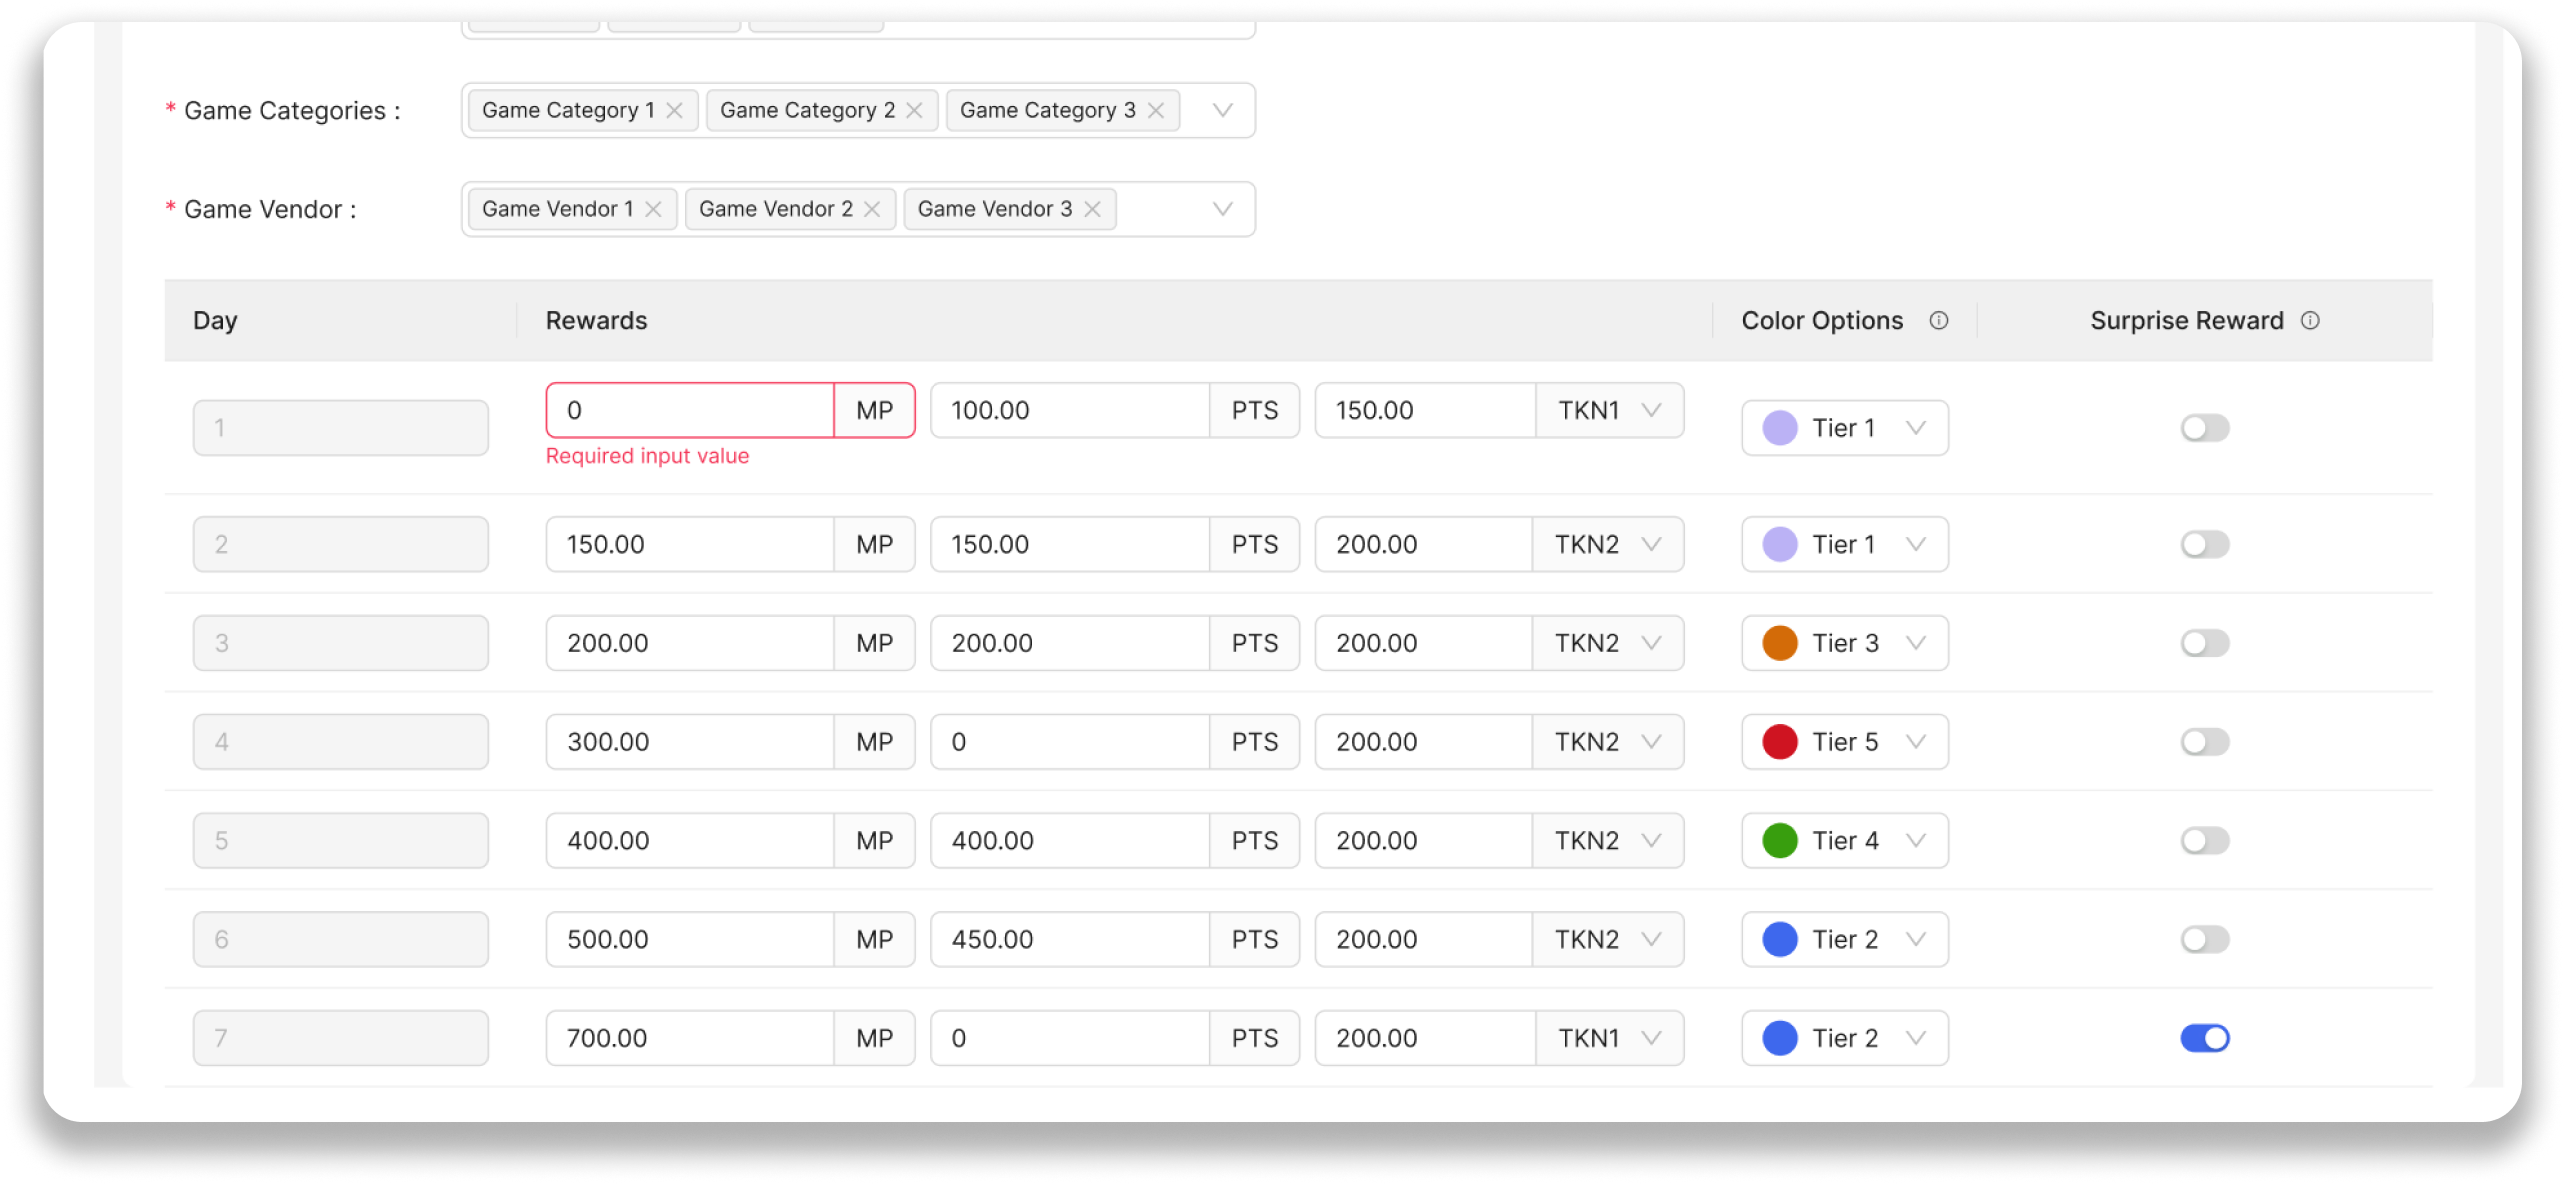Viewport: 2564px width, 1184px height.
Task: Remove the Game Category 2 tag
Action: coord(914,110)
